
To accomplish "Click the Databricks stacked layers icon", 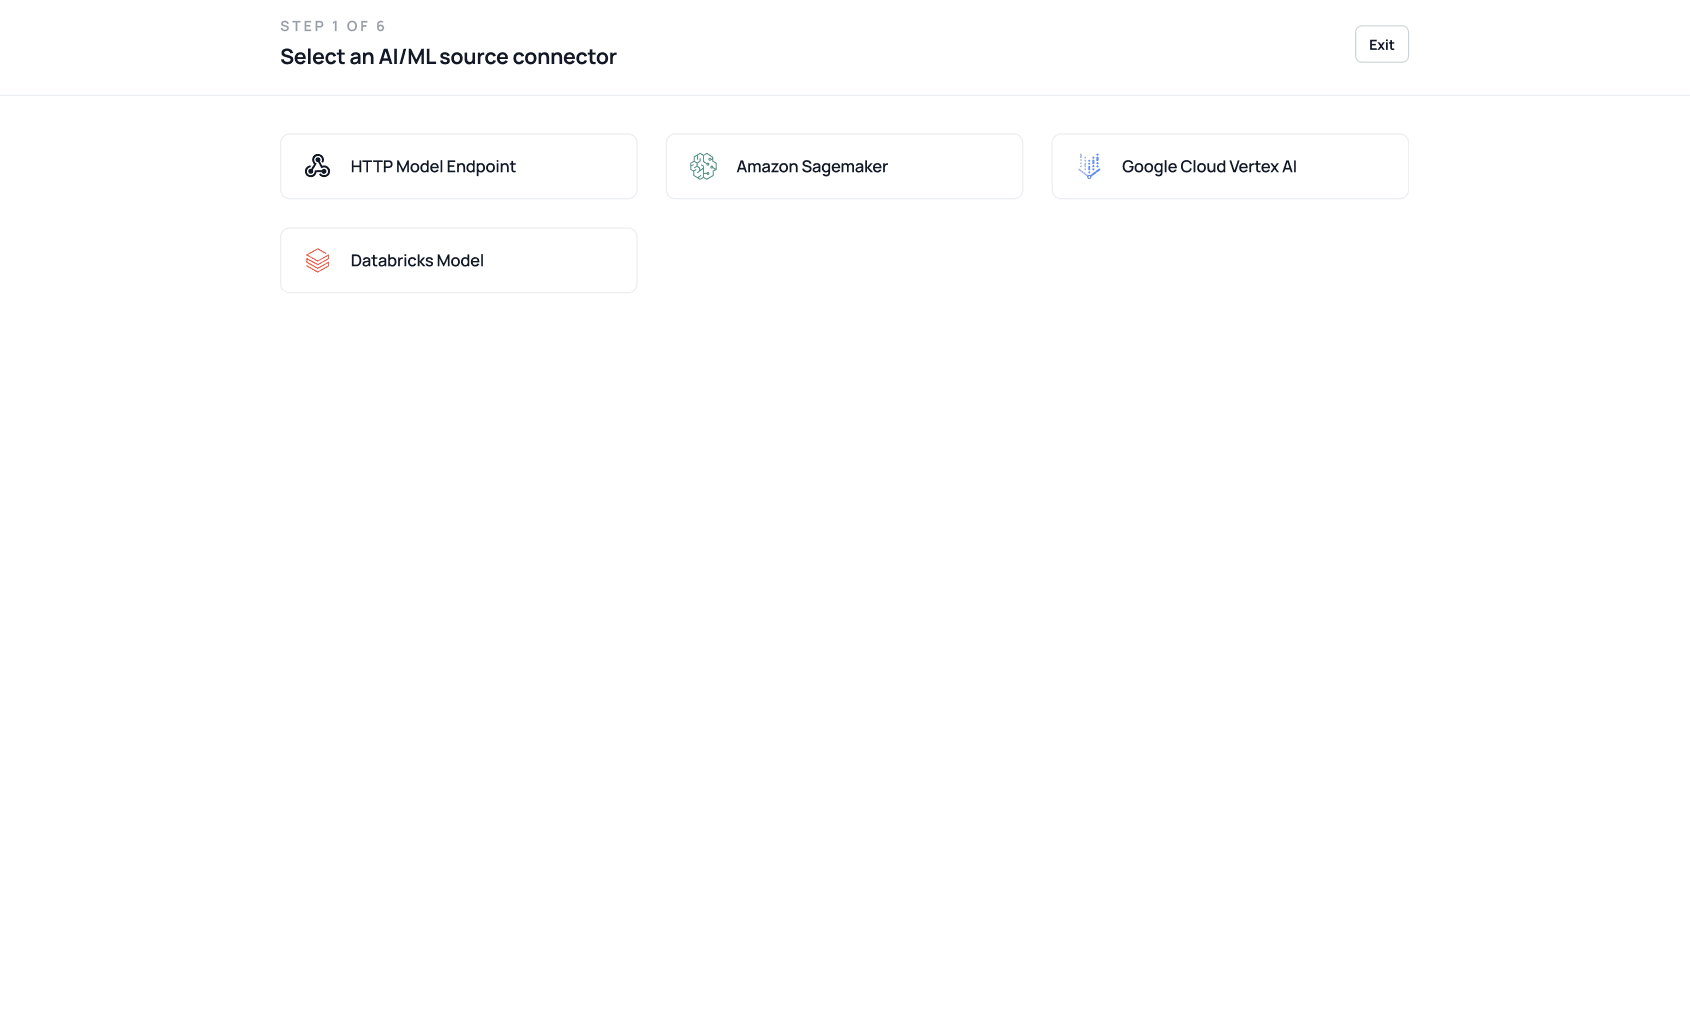I will (x=317, y=260).
